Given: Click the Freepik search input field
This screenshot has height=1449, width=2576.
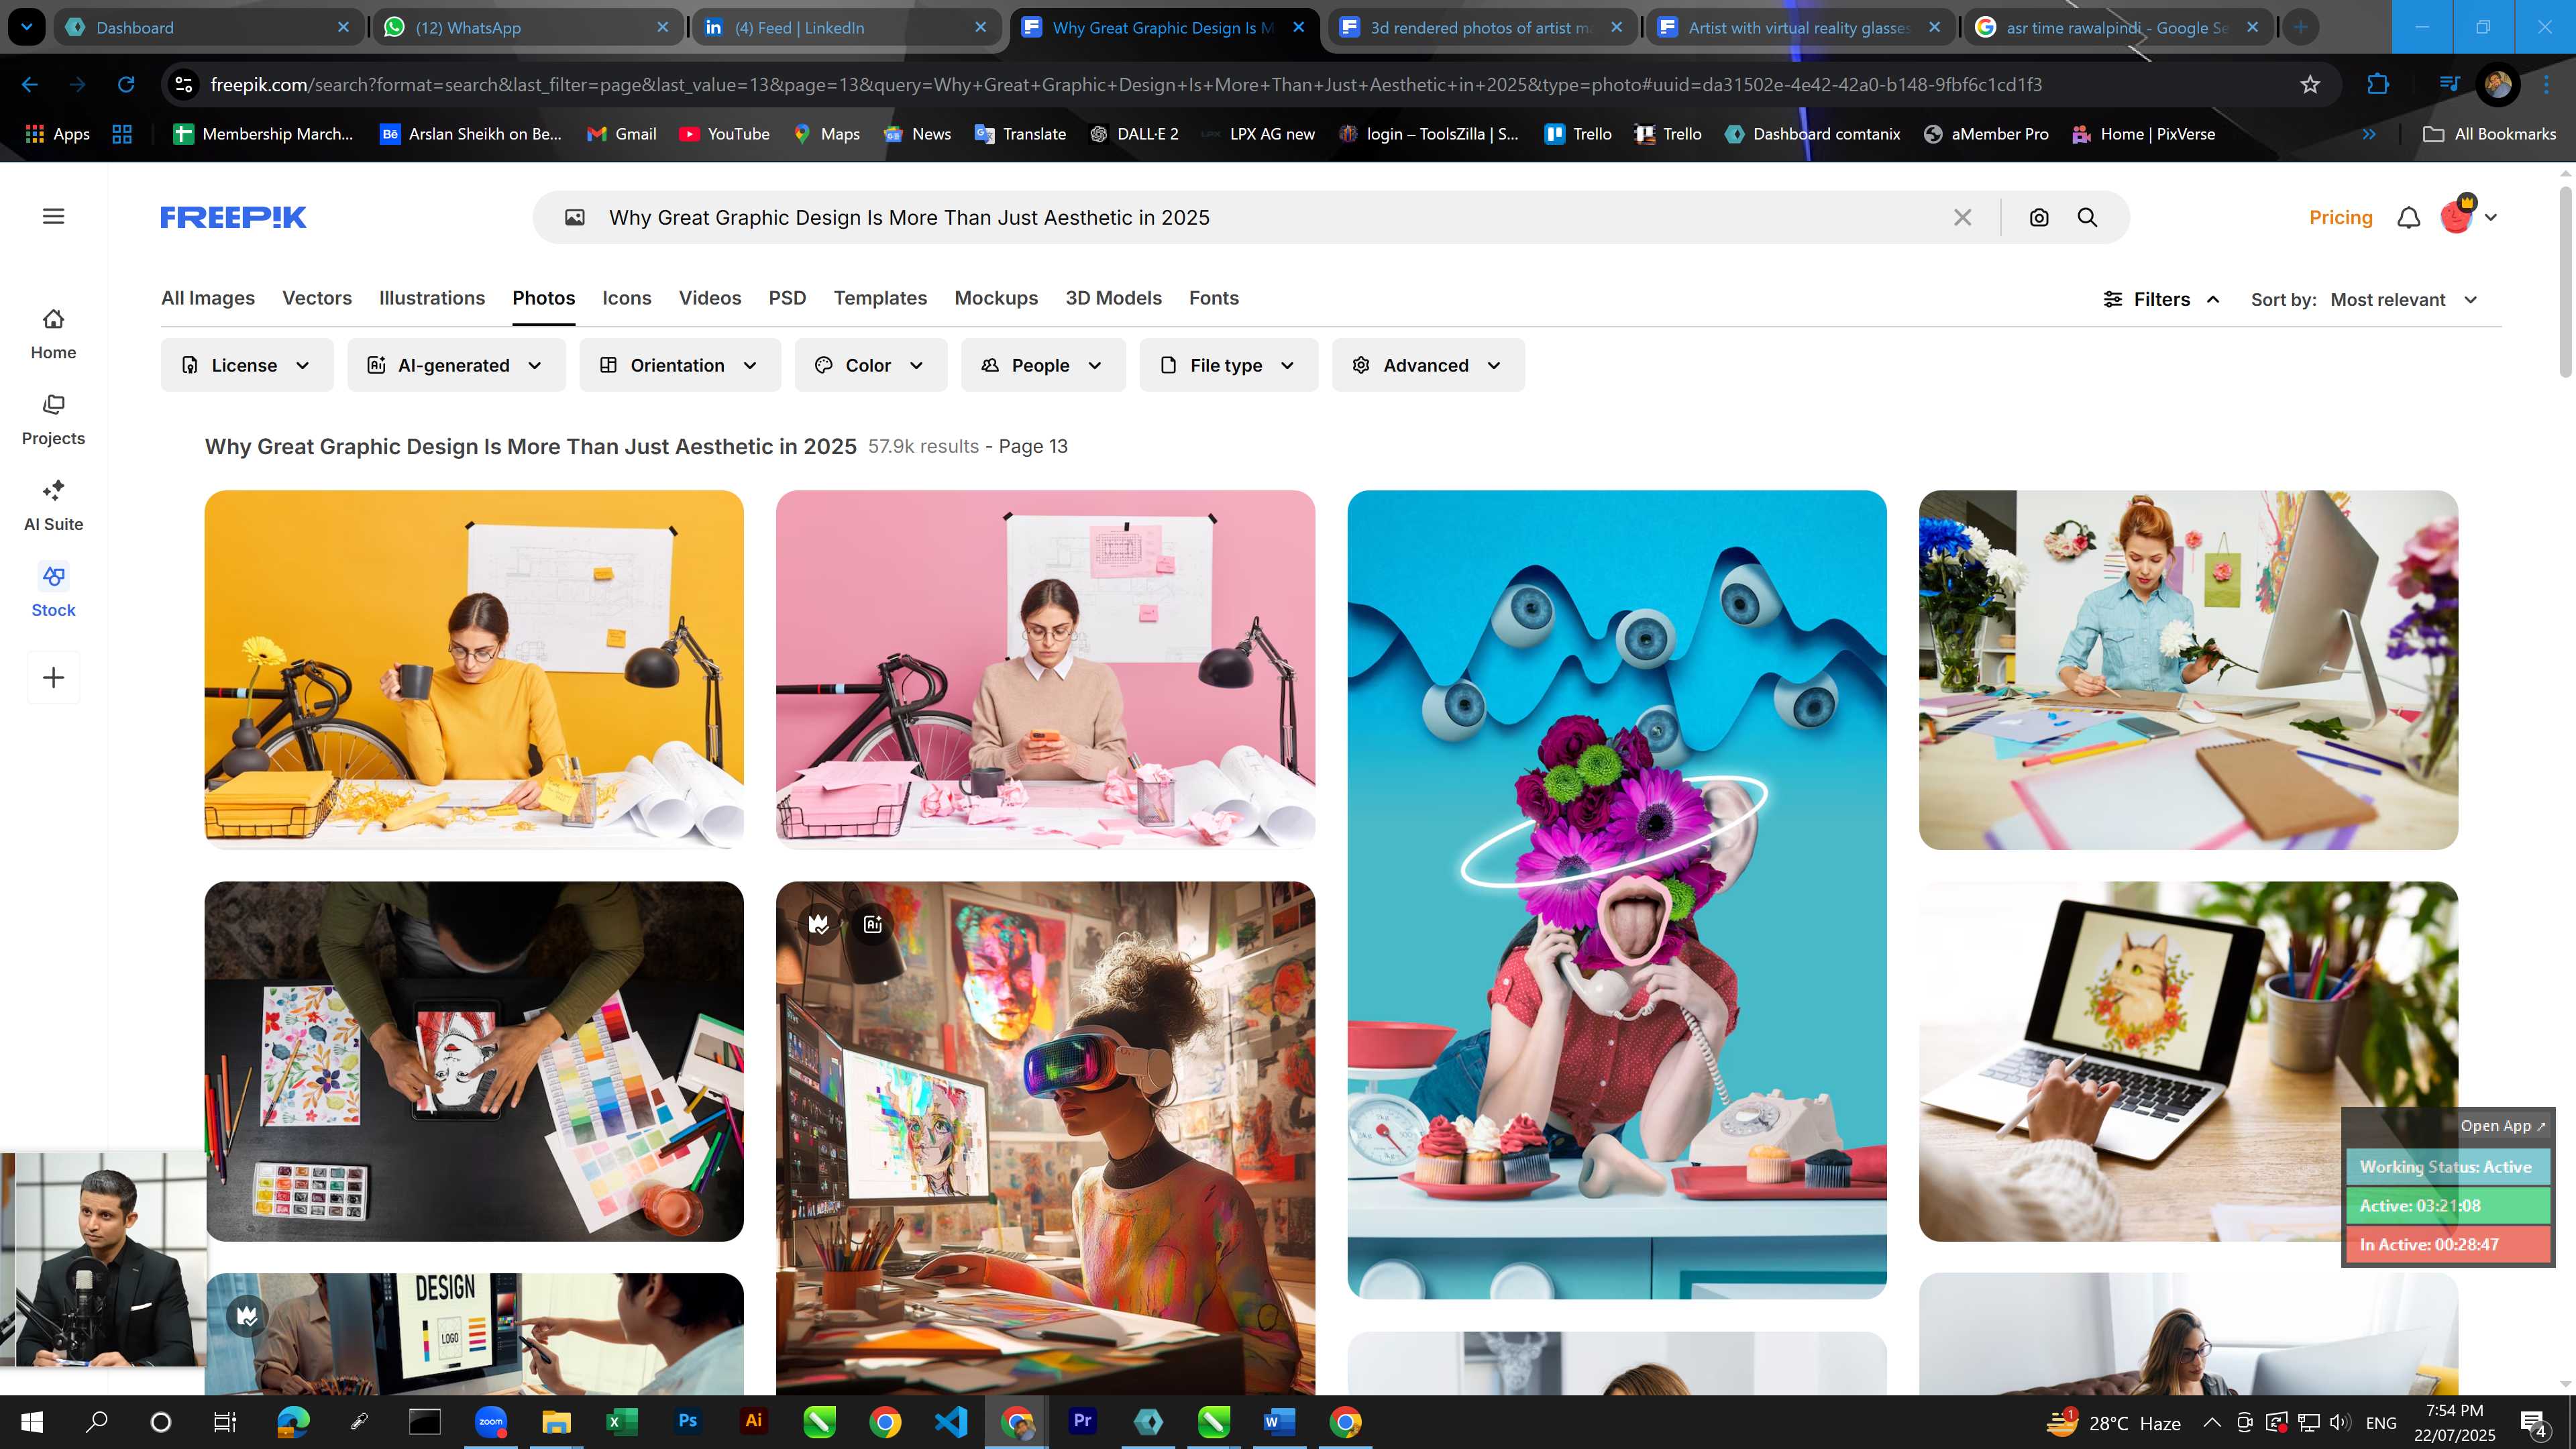Looking at the screenshot, I should tap(1270, 217).
